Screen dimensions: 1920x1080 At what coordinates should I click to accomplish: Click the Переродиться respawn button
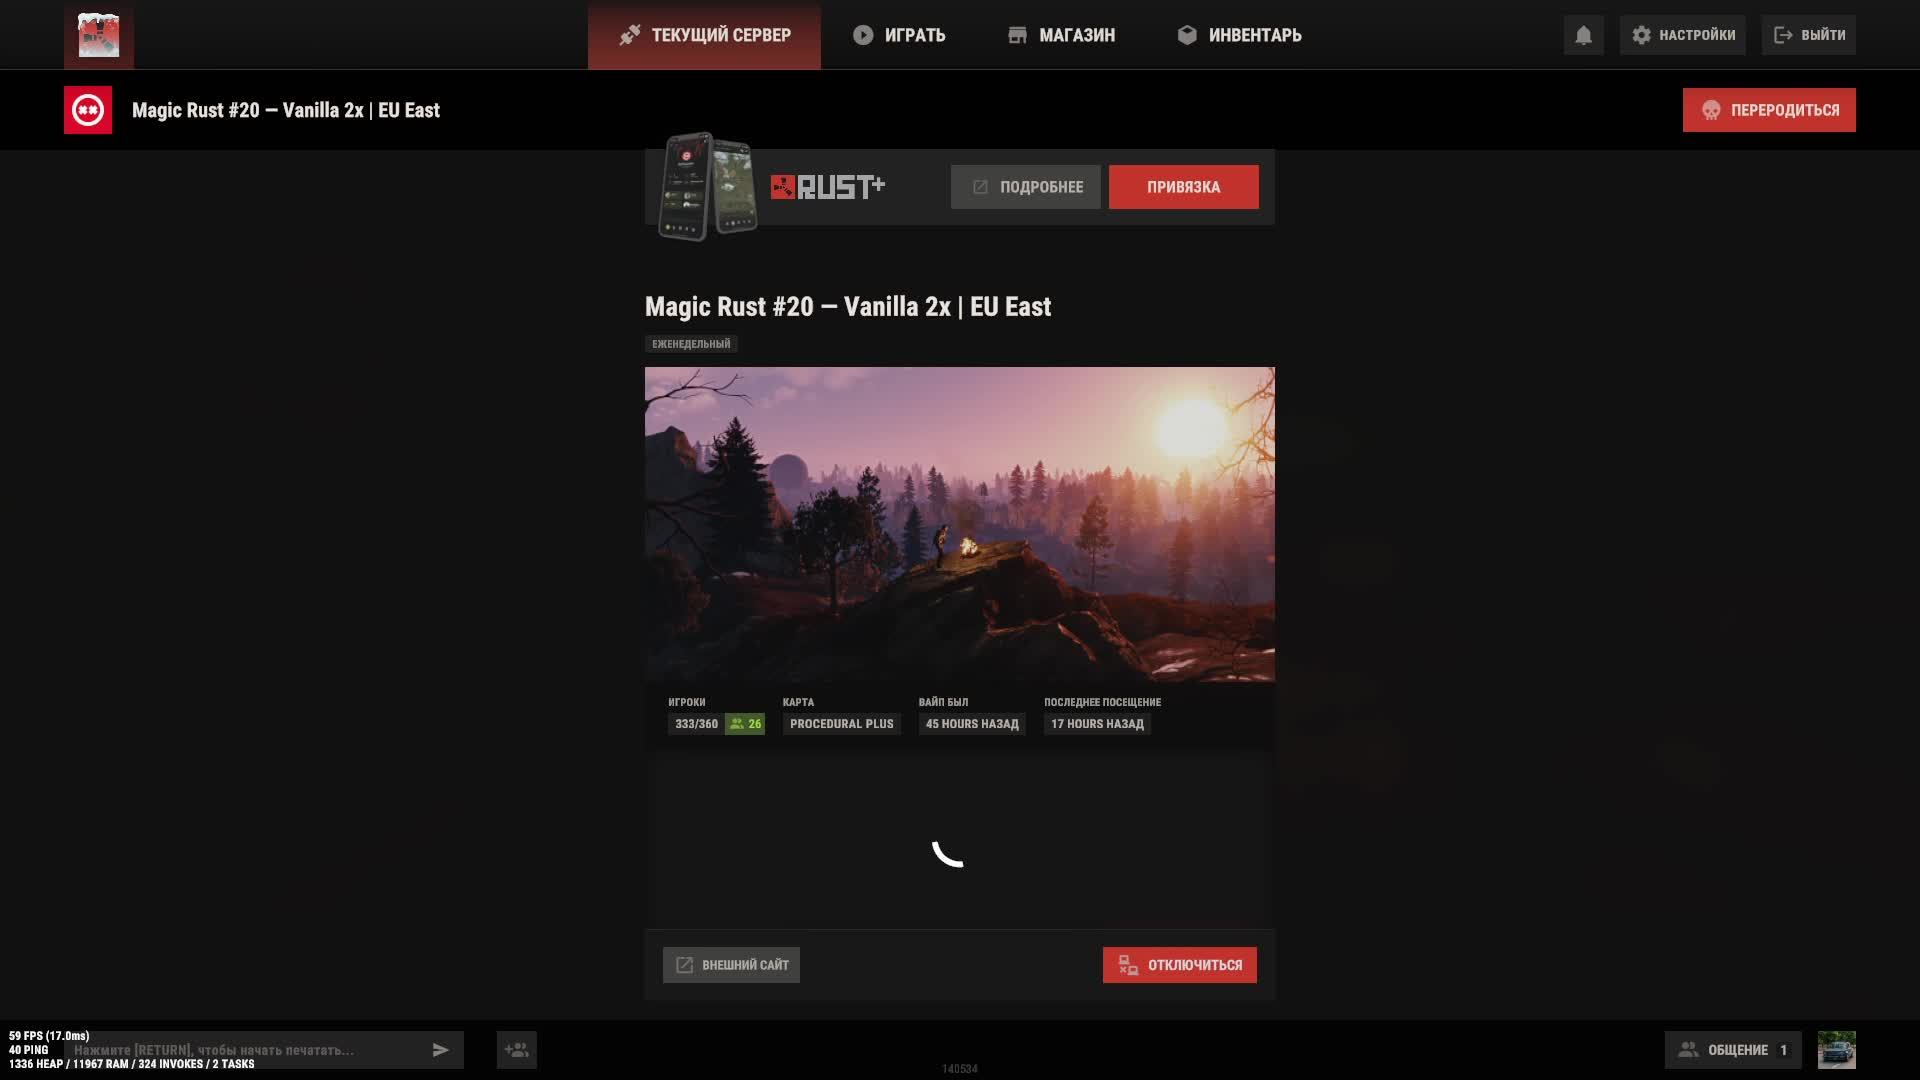[1768, 110]
